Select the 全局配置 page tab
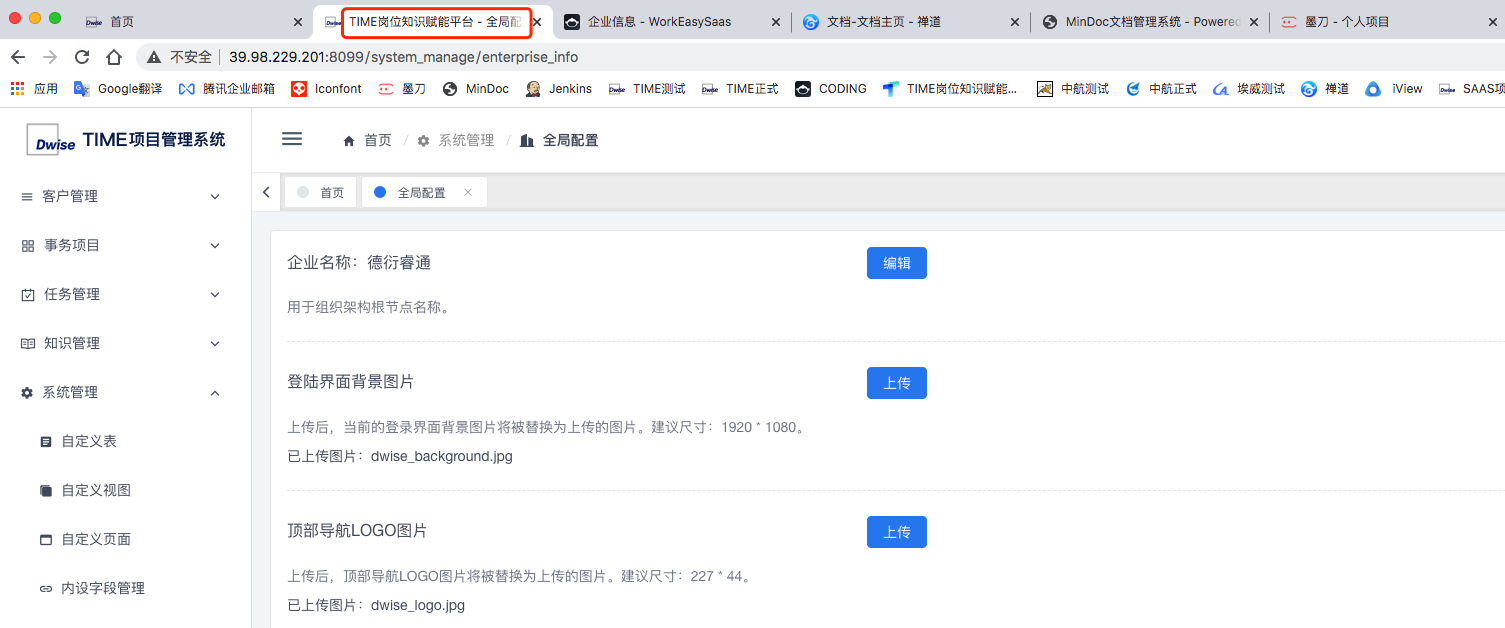Viewport: 1505px width, 628px height. 424,192
